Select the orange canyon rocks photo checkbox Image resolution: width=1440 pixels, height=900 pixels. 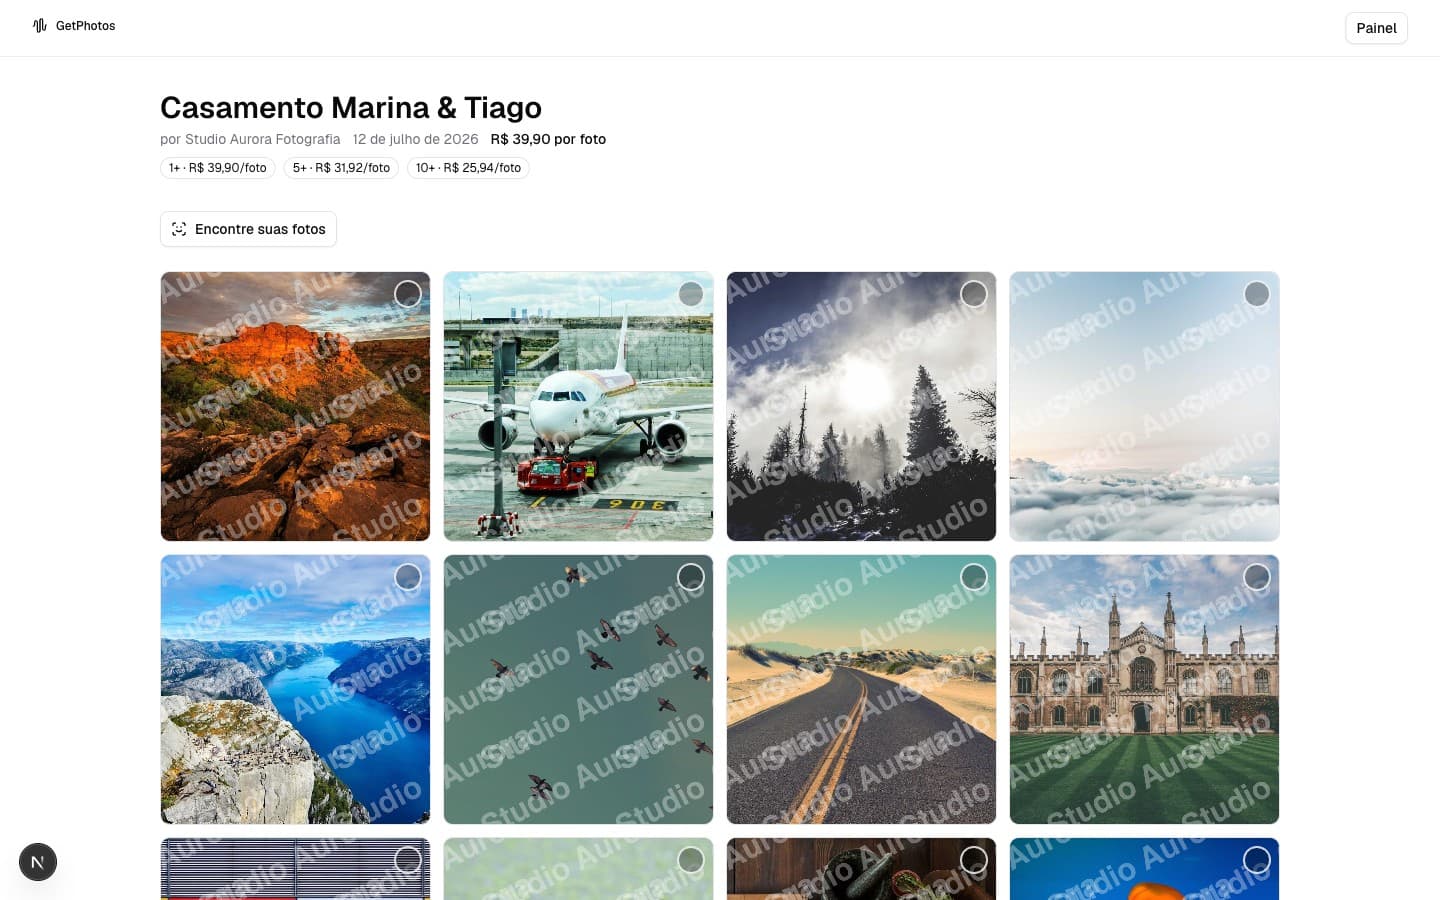point(408,294)
